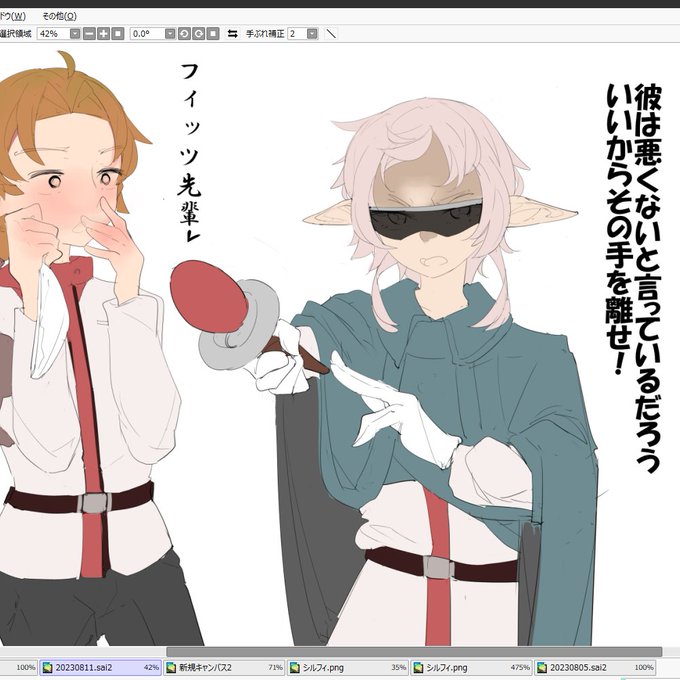This screenshot has width=680, height=680.
Task: Toggle the straight line drawing mode icon
Action: [331, 34]
